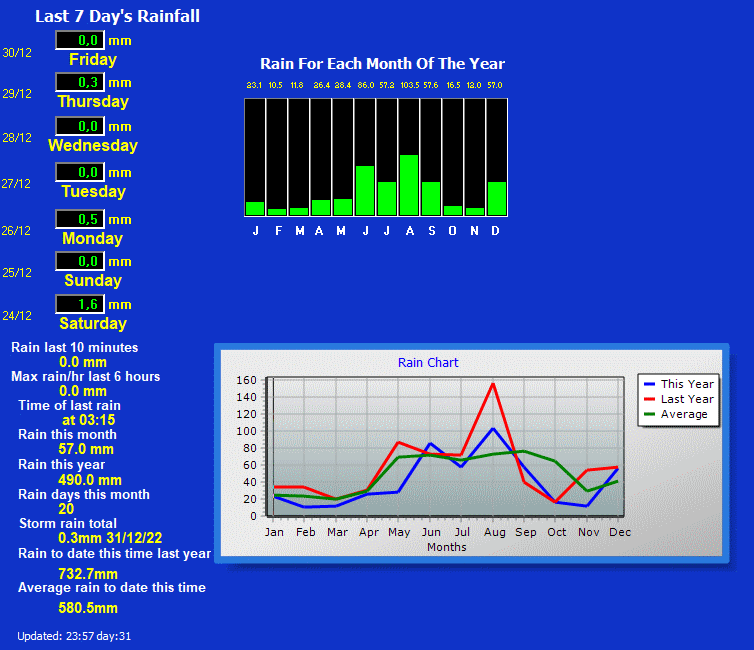Click the 'Wednesday' day label

coord(93,145)
